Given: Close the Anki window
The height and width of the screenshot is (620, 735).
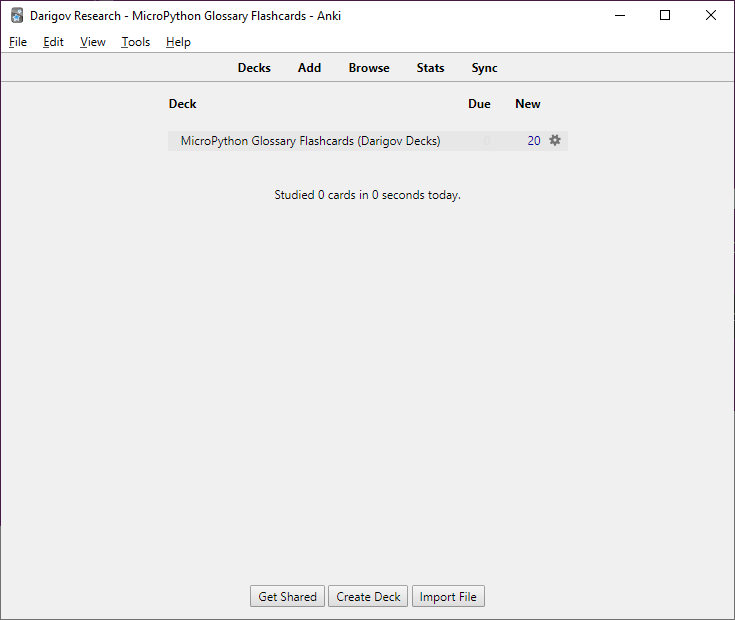Looking at the screenshot, I should coord(711,15).
